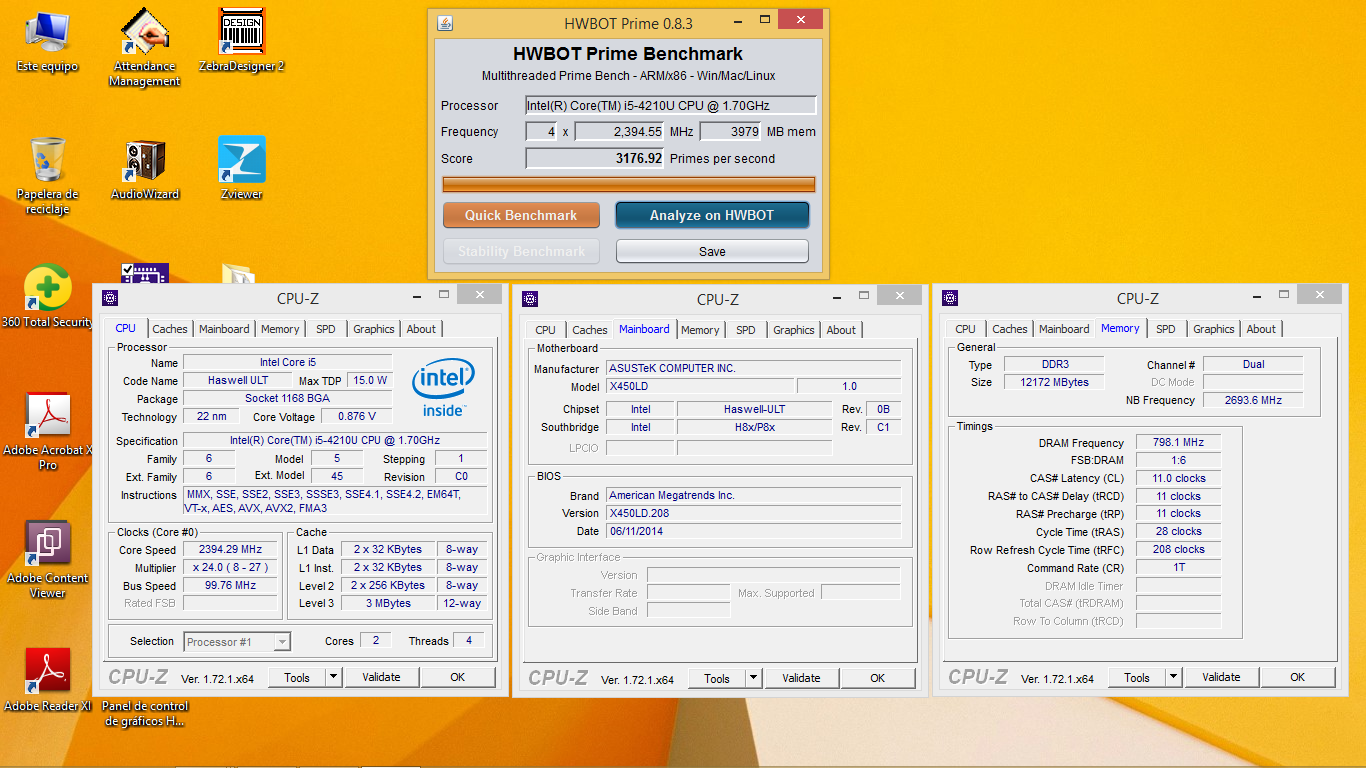This screenshot has width=1366, height=768.
Task: Click Package value Socket 1168 BGA
Action: click(x=287, y=398)
